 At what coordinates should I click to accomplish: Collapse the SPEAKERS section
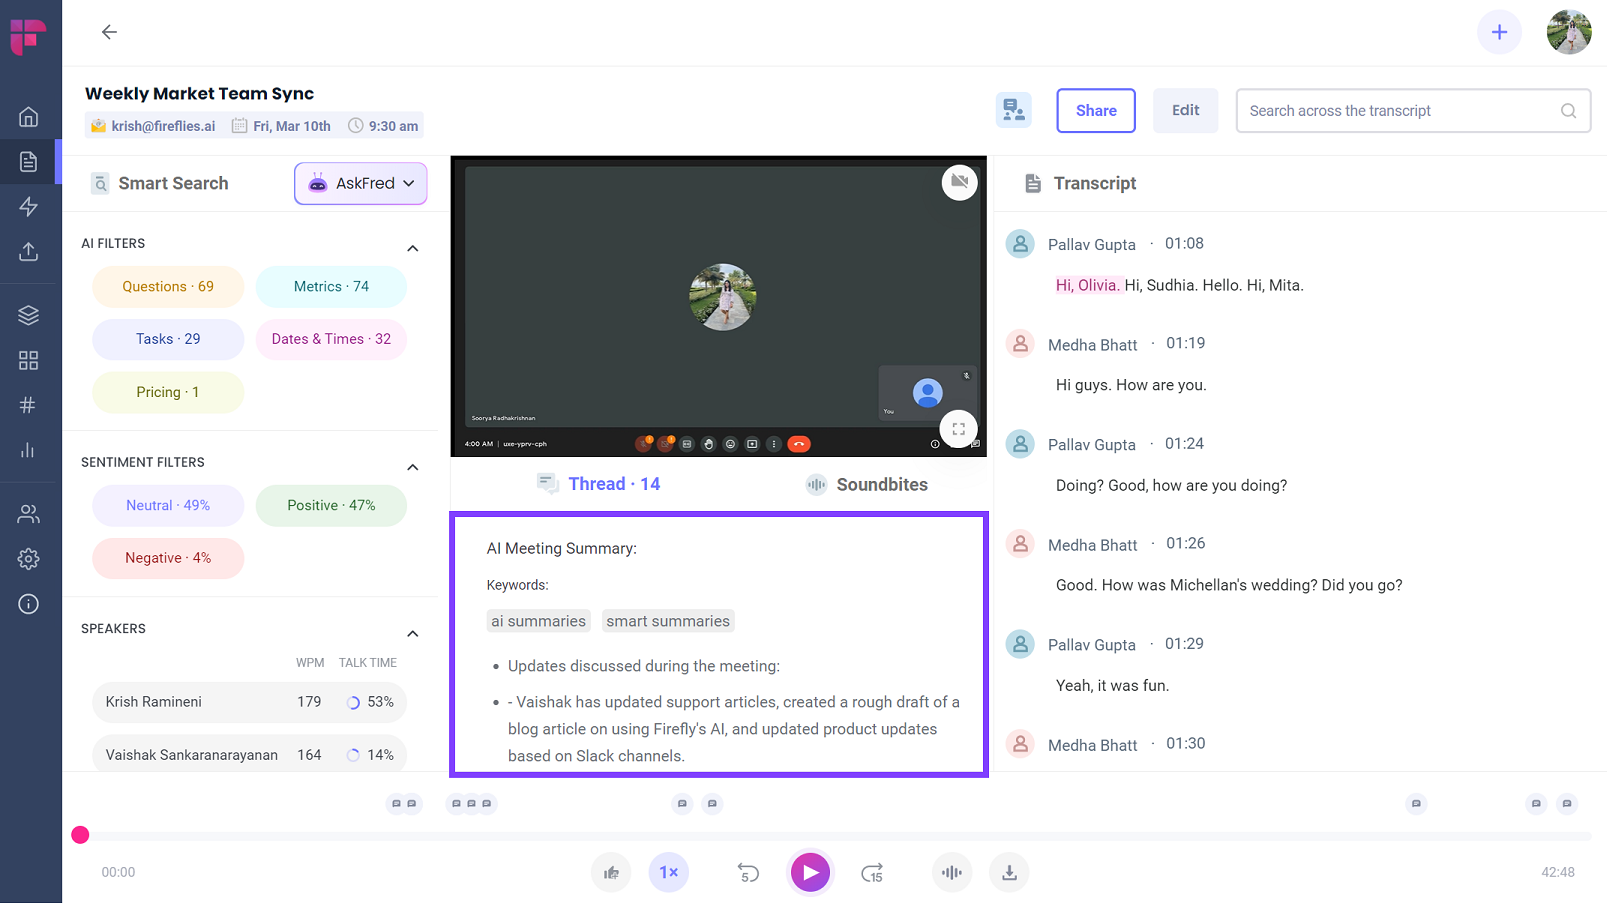412,633
